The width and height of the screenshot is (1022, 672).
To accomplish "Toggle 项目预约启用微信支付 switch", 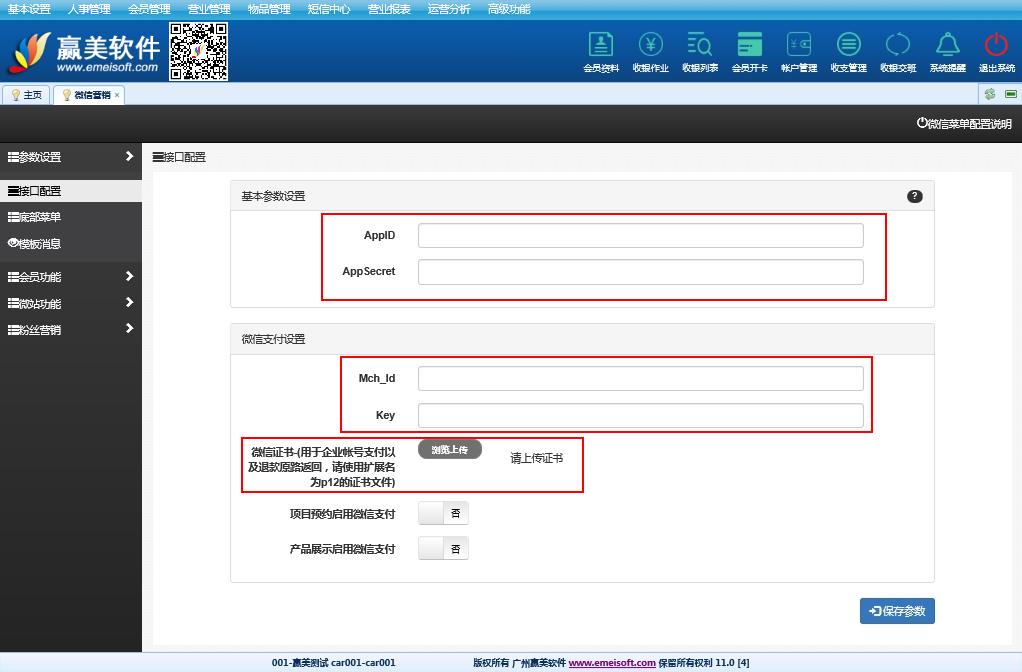I will coord(442,513).
